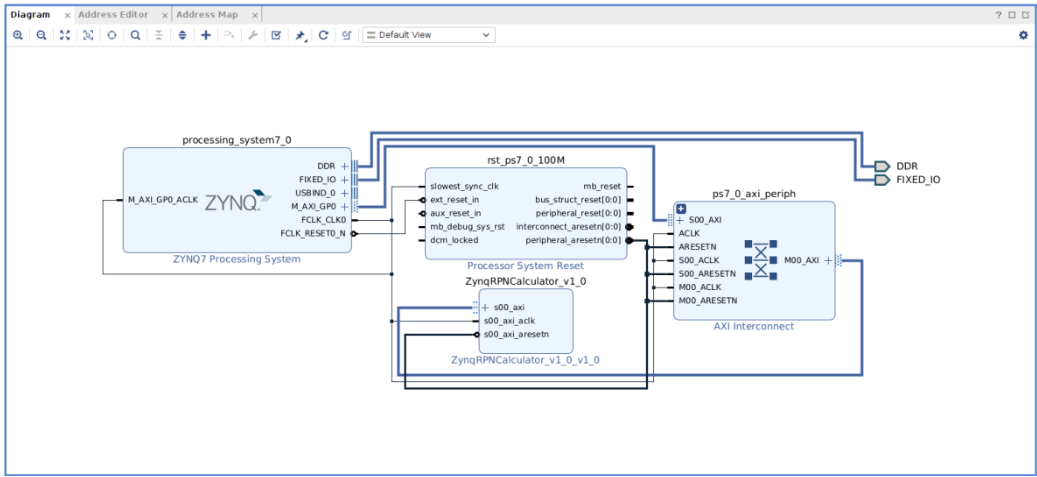Select the s00_axi_aclk pin

[510, 320]
